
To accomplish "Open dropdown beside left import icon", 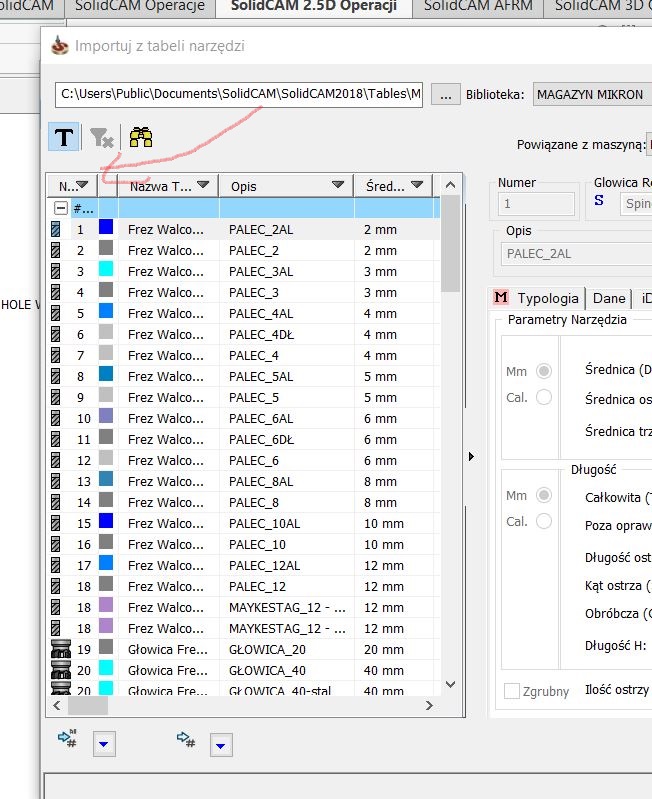I will 104,744.
